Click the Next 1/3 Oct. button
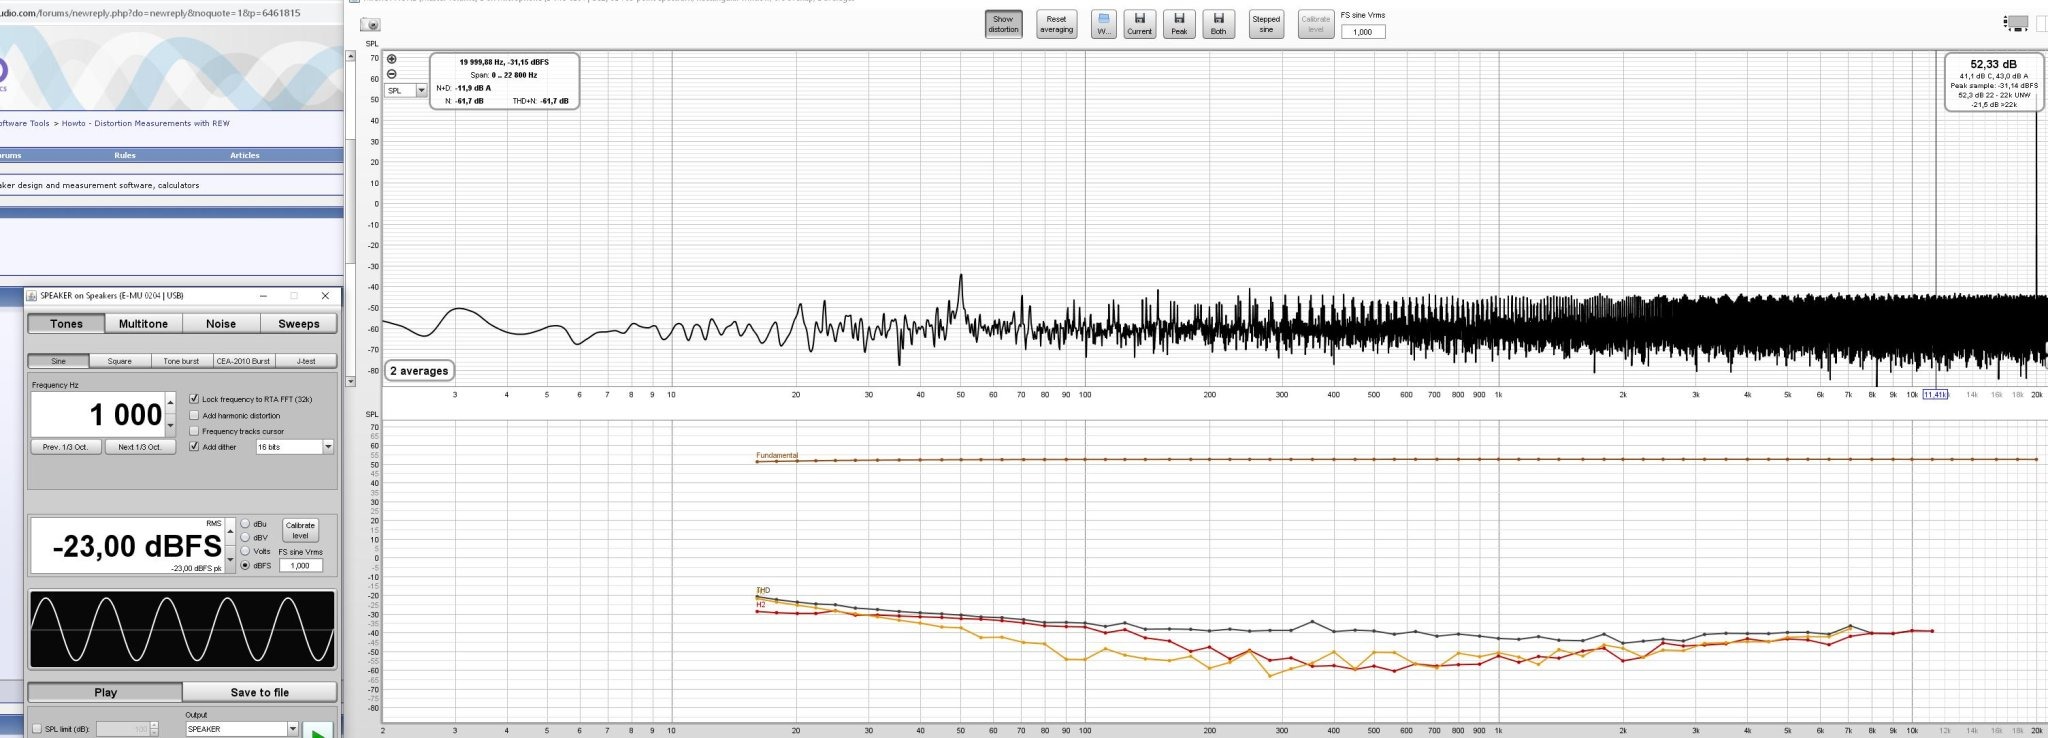Image resolution: width=2048 pixels, height=738 pixels. coord(140,447)
